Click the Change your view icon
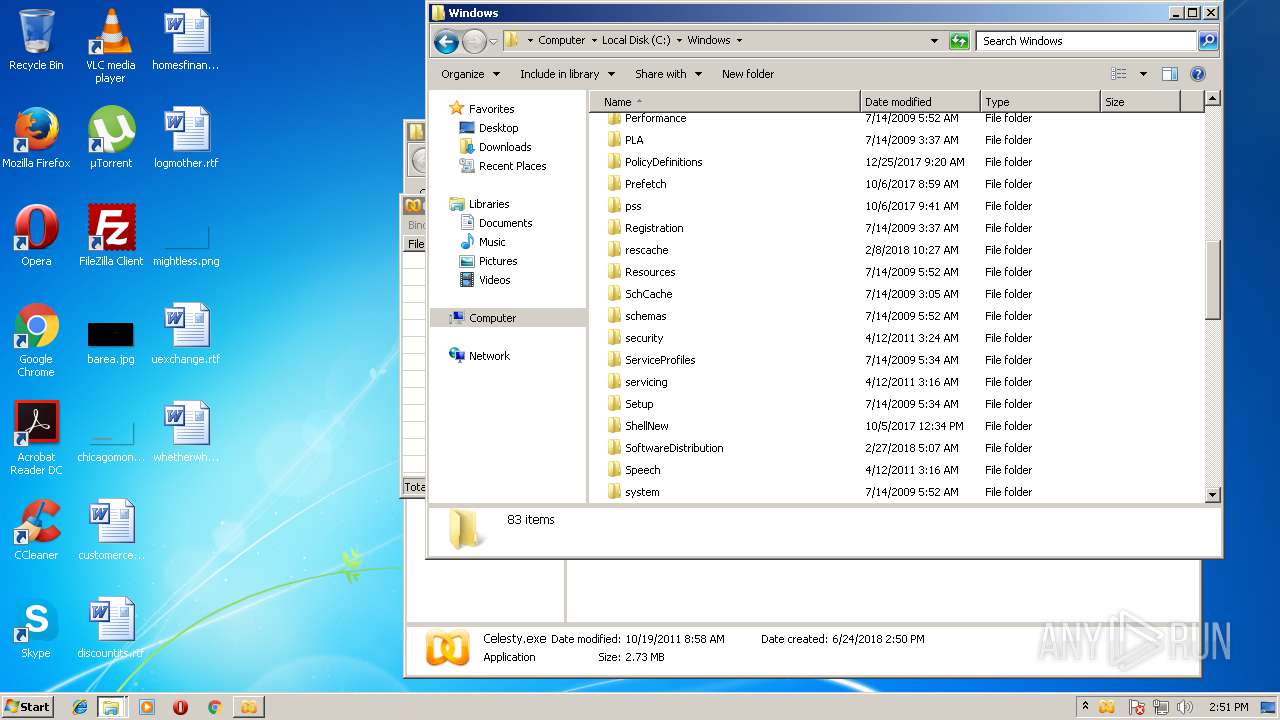 [x=1119, y=74]
